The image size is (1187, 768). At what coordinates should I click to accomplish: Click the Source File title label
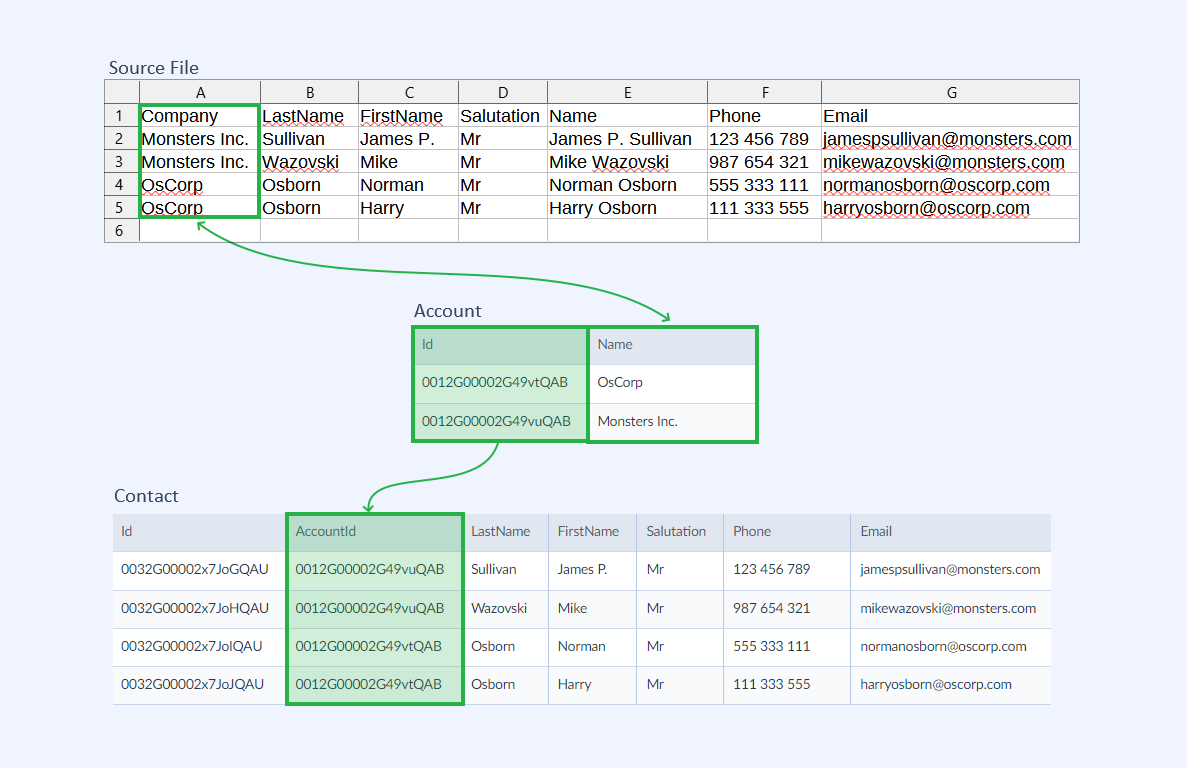pyautogui.click(x=154, y=67)
